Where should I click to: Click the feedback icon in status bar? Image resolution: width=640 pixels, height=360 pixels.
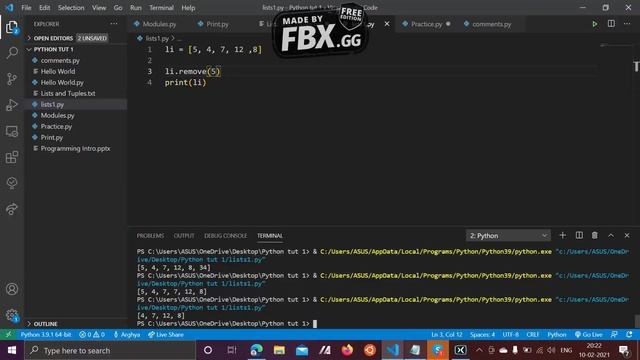click(x=614, y=335)
